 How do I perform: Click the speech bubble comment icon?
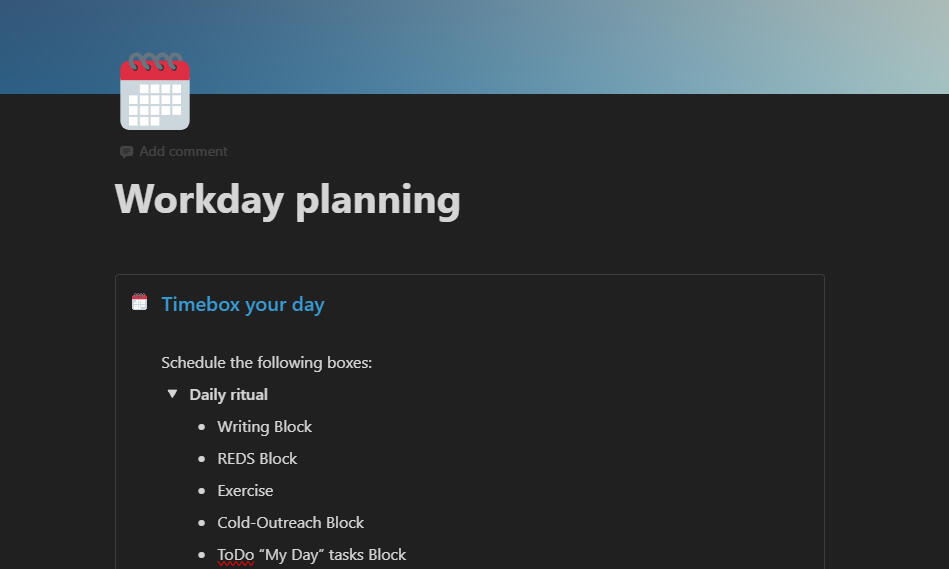tap(126, 152)
